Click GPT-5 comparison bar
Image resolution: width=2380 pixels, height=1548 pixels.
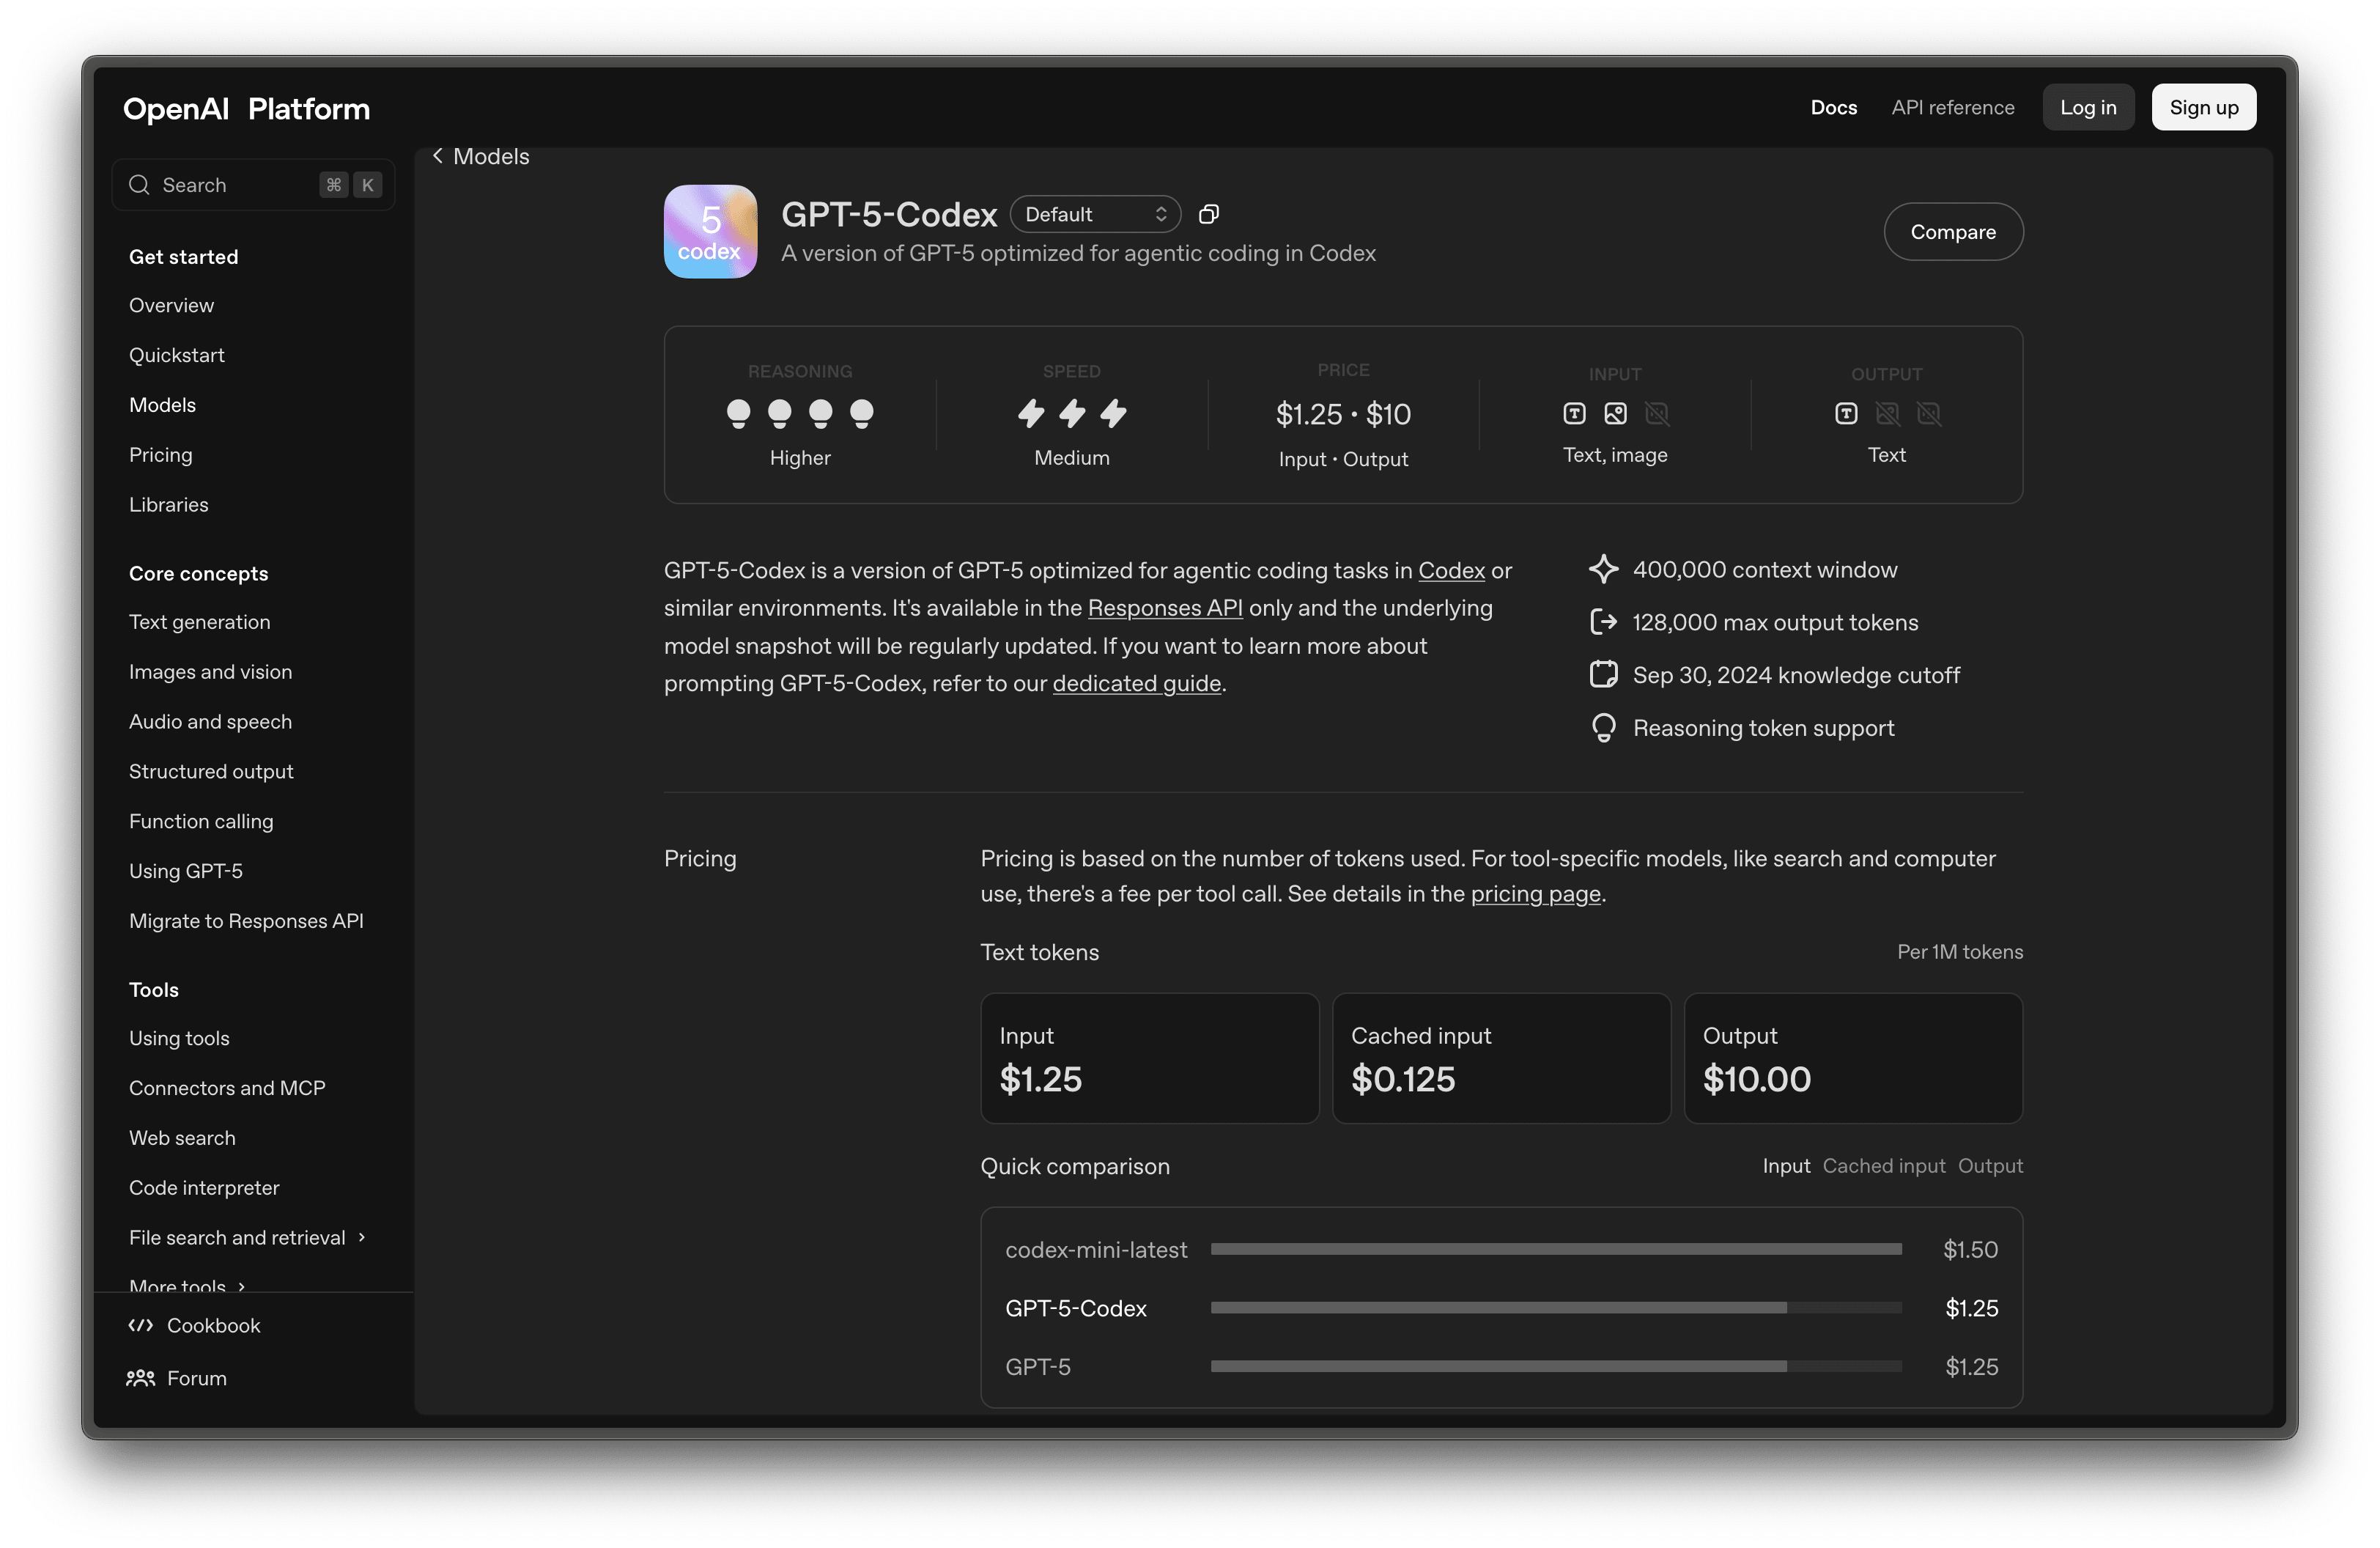tap(1555, 1366)
